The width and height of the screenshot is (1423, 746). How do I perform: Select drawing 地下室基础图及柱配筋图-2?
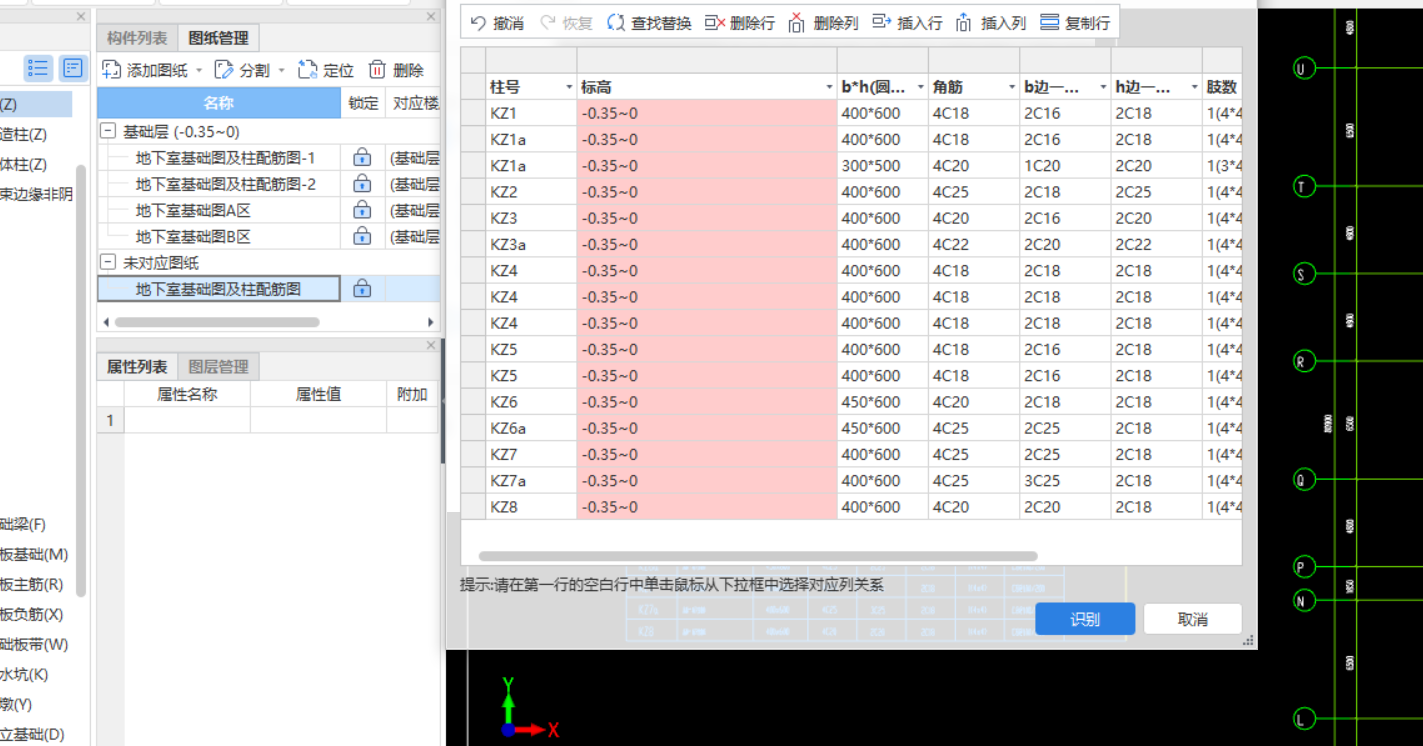click(226, 183)
